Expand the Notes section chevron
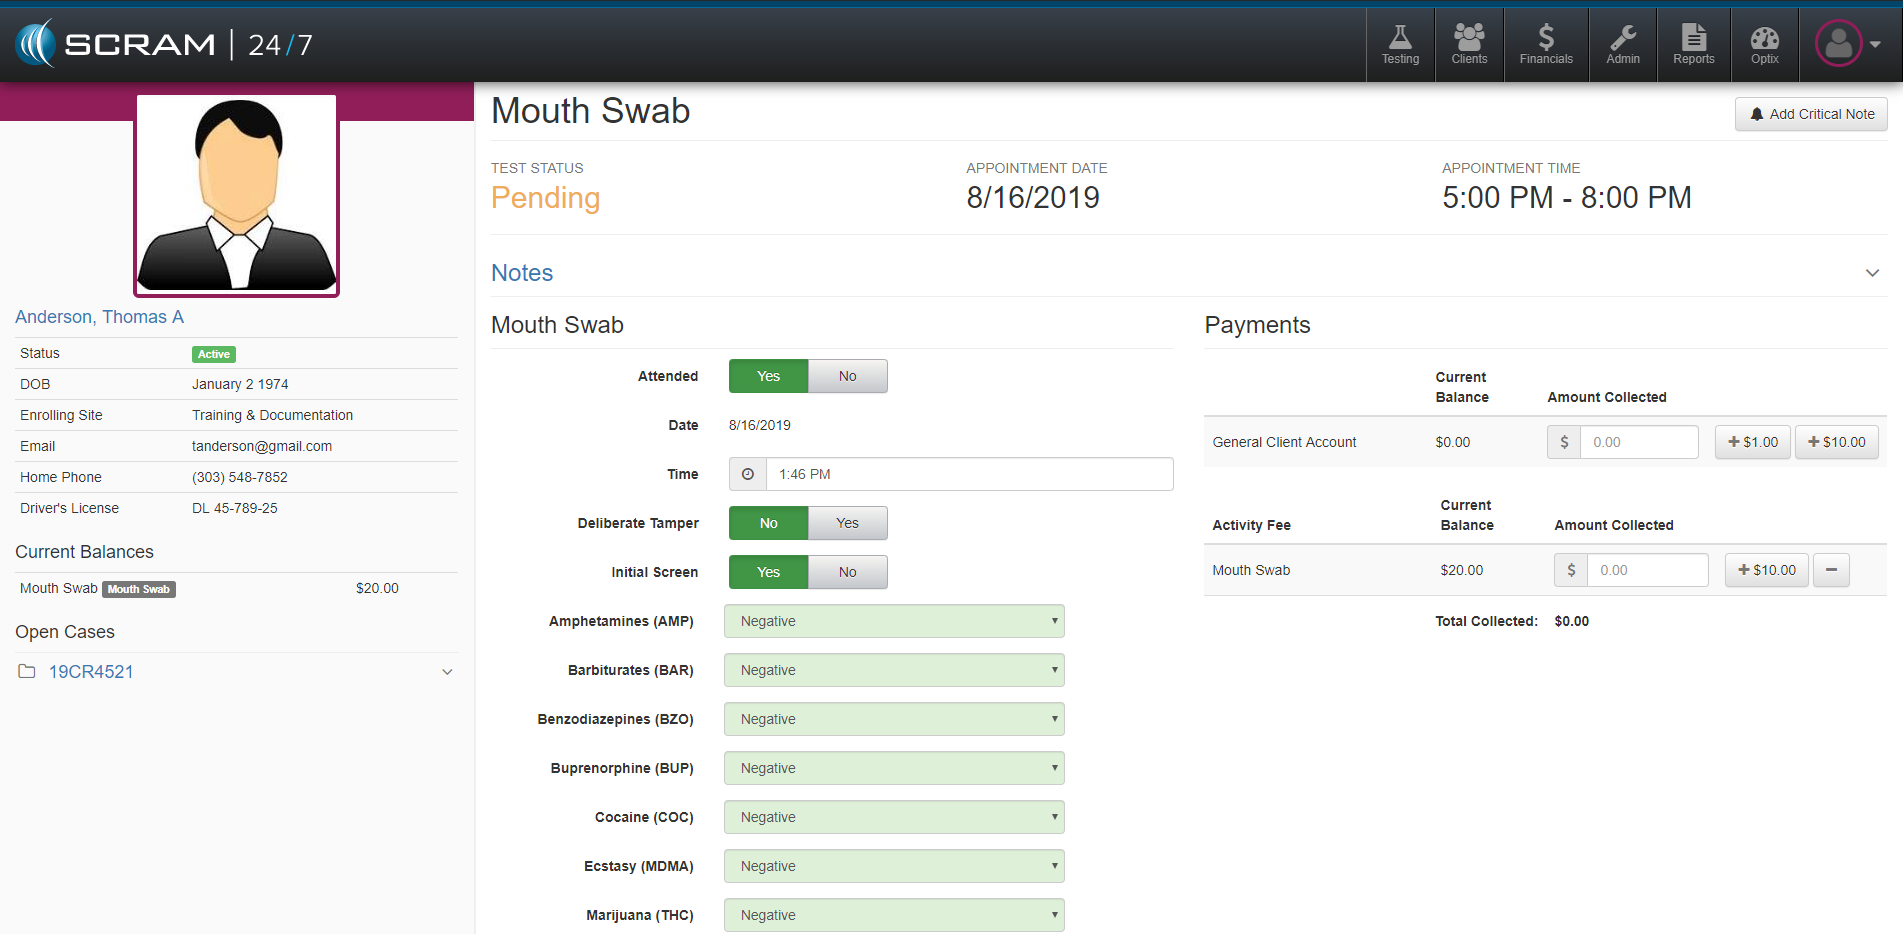This screenshot has width=1903, height=934. [1872, 273]
